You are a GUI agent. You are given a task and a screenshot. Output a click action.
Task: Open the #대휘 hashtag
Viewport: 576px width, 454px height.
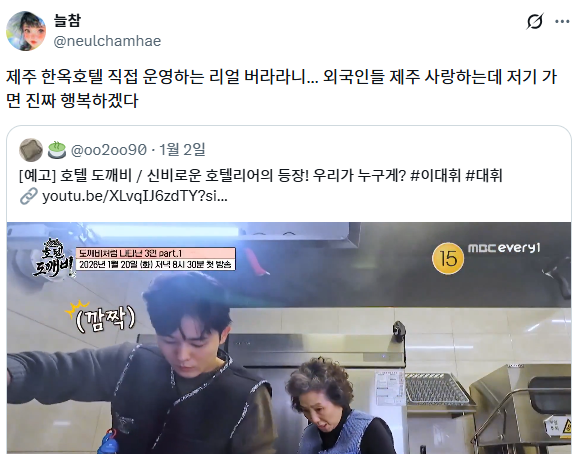[484, 176]
